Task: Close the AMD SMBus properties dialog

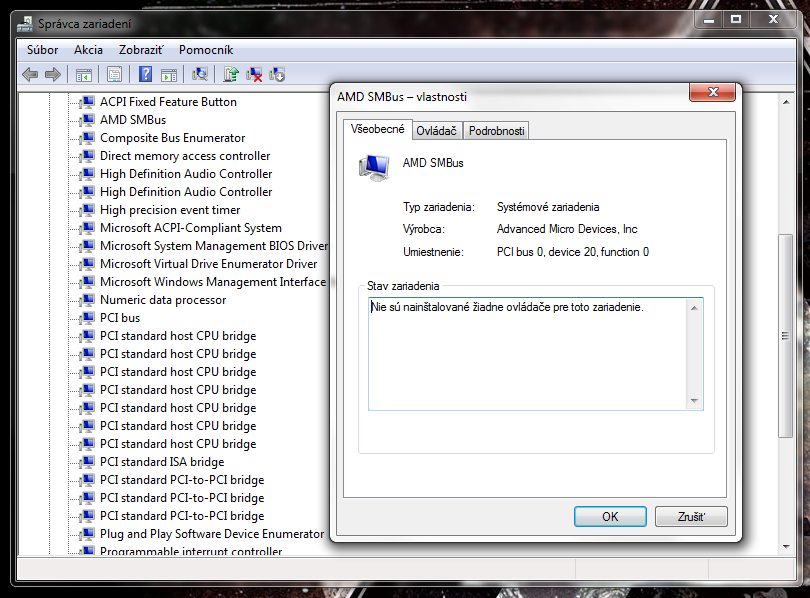Action: tap(712, 92)
